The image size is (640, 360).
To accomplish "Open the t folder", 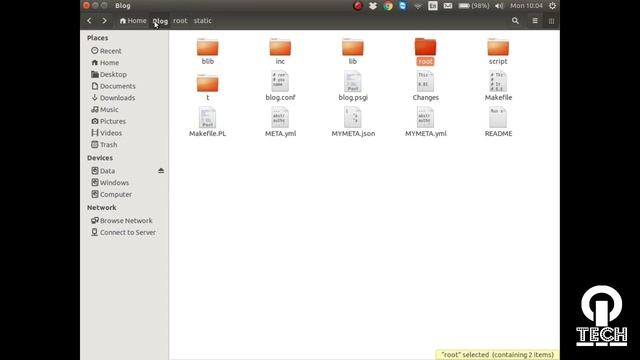I will (207, 87).
